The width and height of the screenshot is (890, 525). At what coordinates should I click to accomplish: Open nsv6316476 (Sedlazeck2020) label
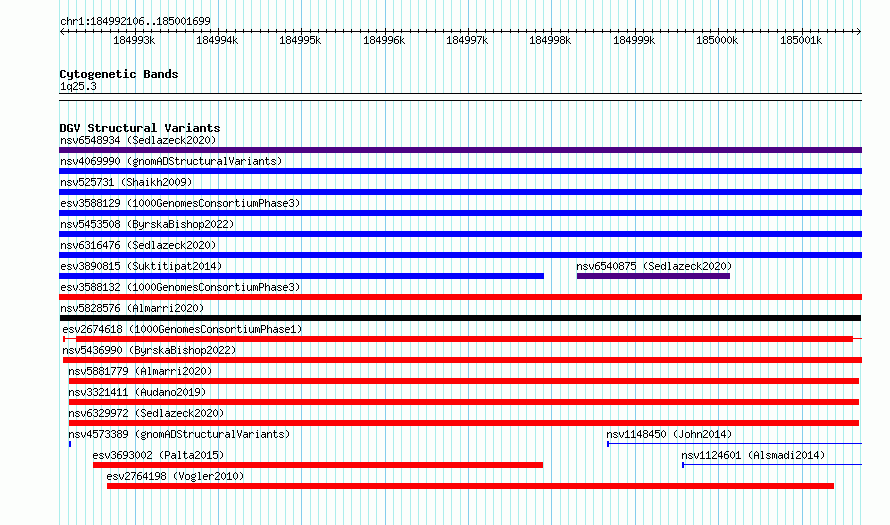click(x=138, y=245)
